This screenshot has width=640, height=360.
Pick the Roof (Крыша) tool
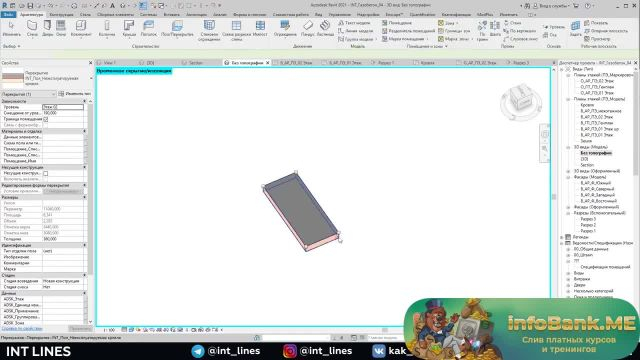[x=129, y=28]
